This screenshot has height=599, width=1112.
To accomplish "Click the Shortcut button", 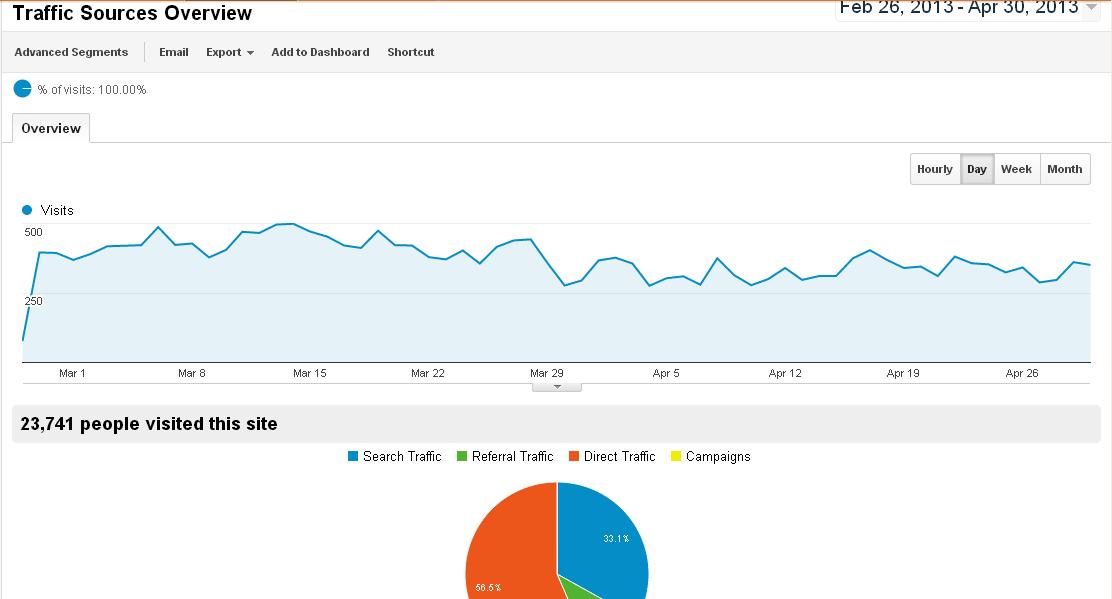I will [x=411, y=52].
